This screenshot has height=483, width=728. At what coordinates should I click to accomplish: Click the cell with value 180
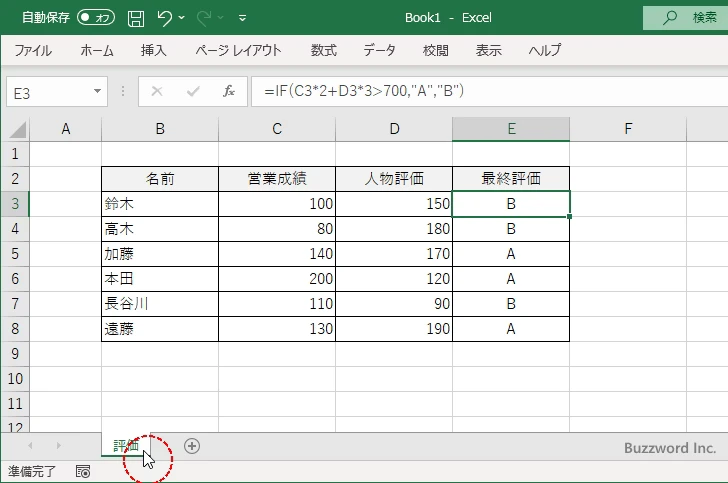pyautogui.click(x=394, y=229)
